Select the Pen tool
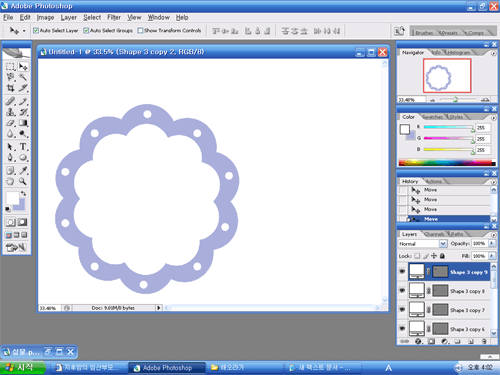 pyautogui.click(x=10, y=157)
